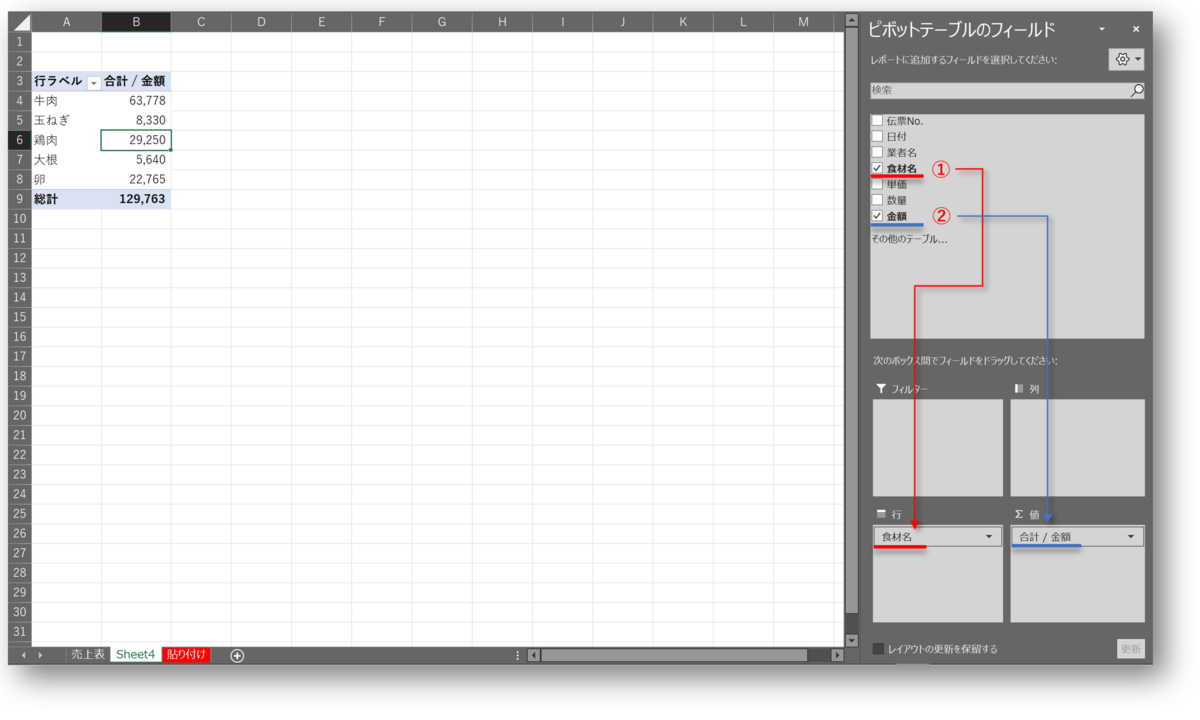Click the select-all corner of the grid
1200x720 pixels.
20,21
